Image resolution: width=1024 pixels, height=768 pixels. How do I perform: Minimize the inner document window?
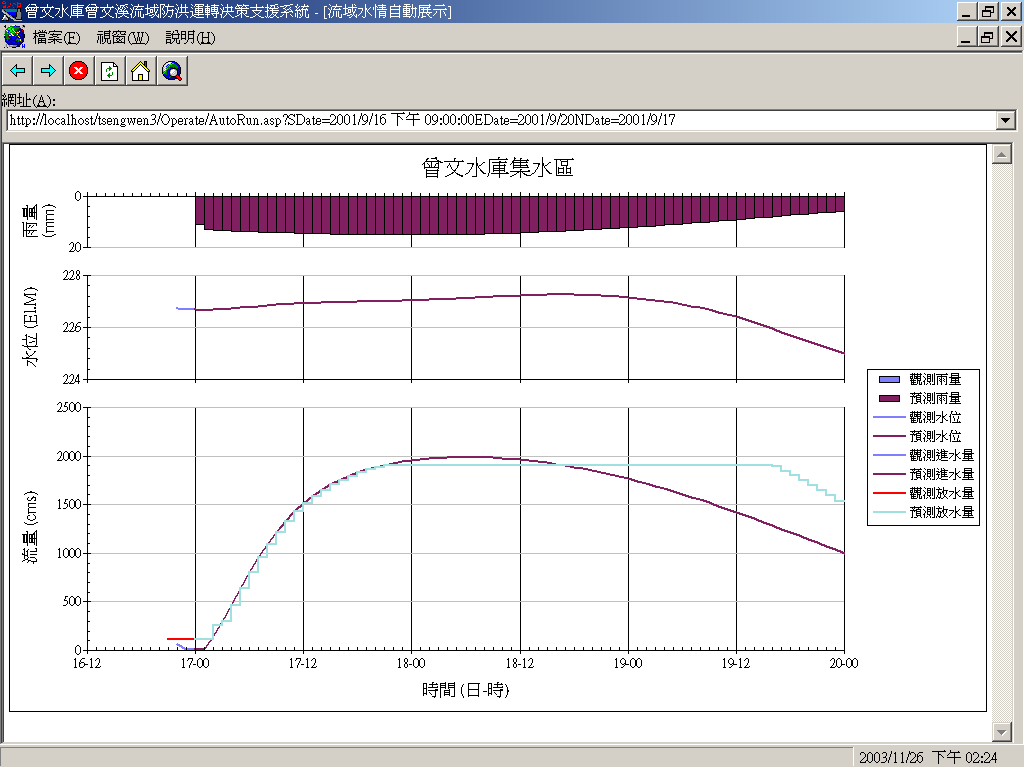967,37
